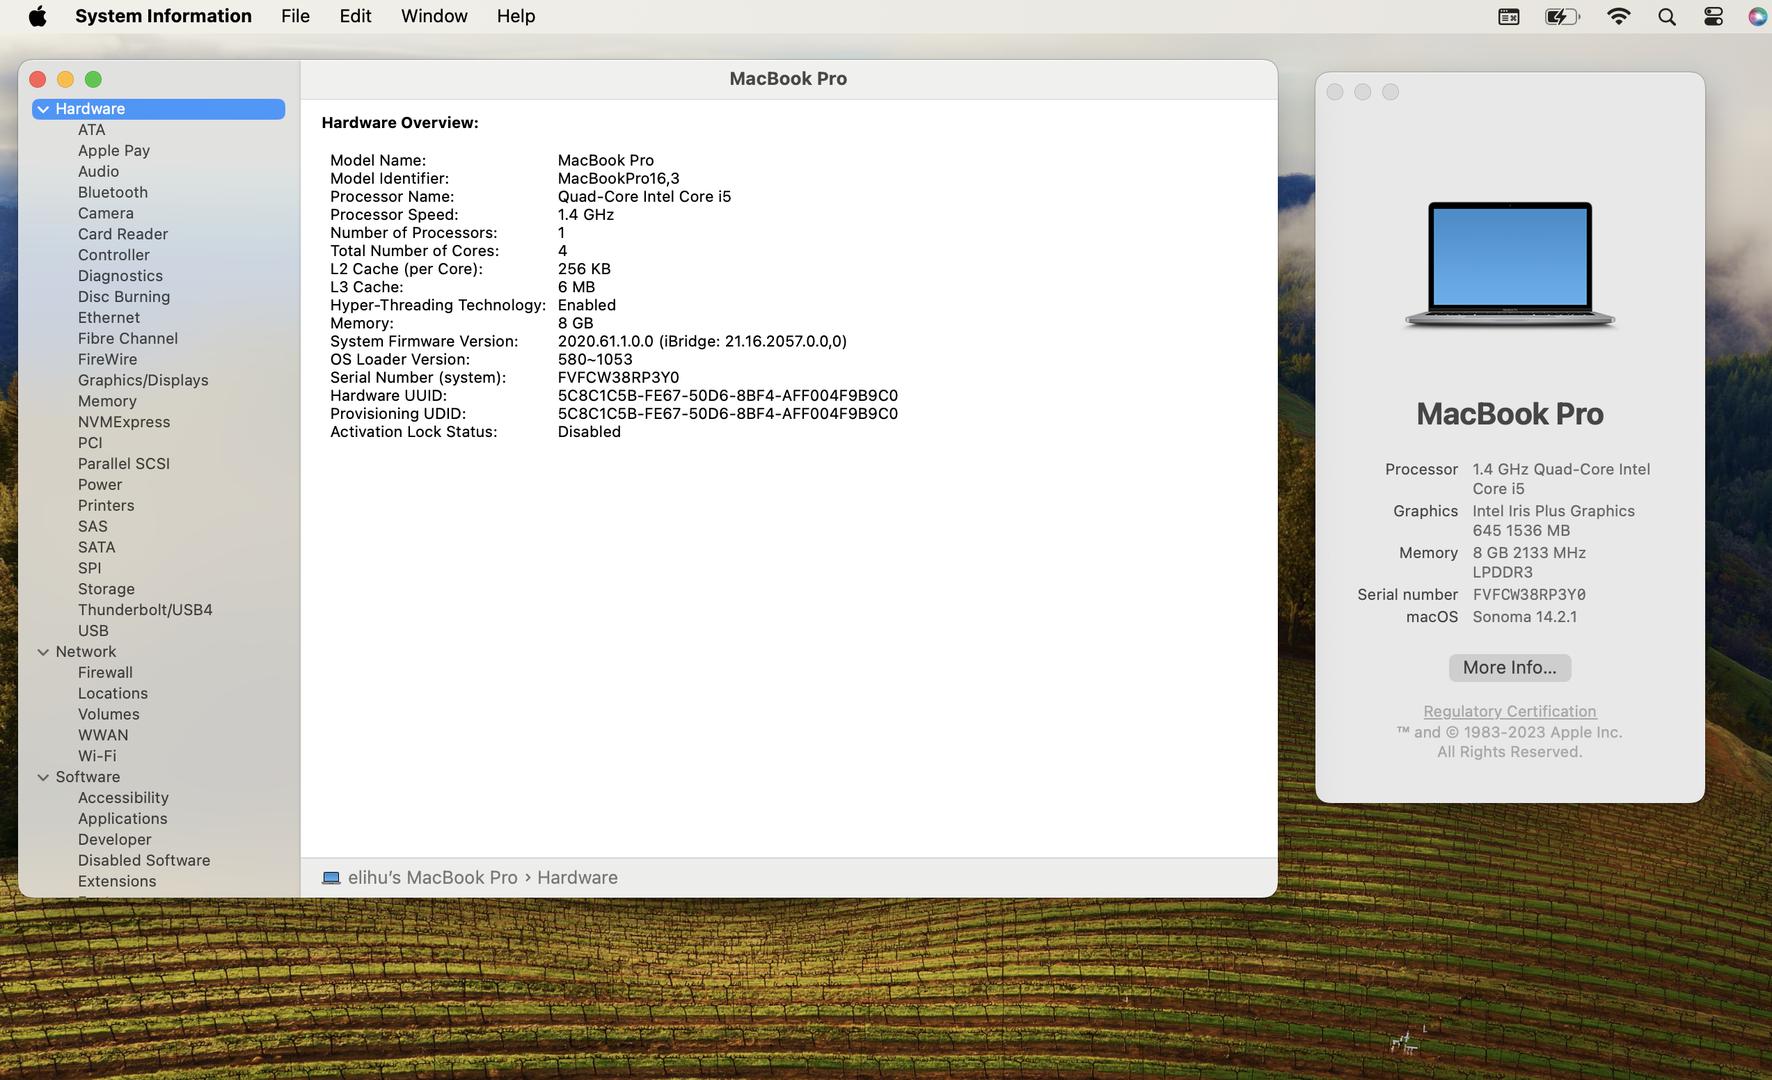The width and height of the screenshot is (1772, 1080).
Task: Select Ethernet in the sidebar
Action: point(109,318)
